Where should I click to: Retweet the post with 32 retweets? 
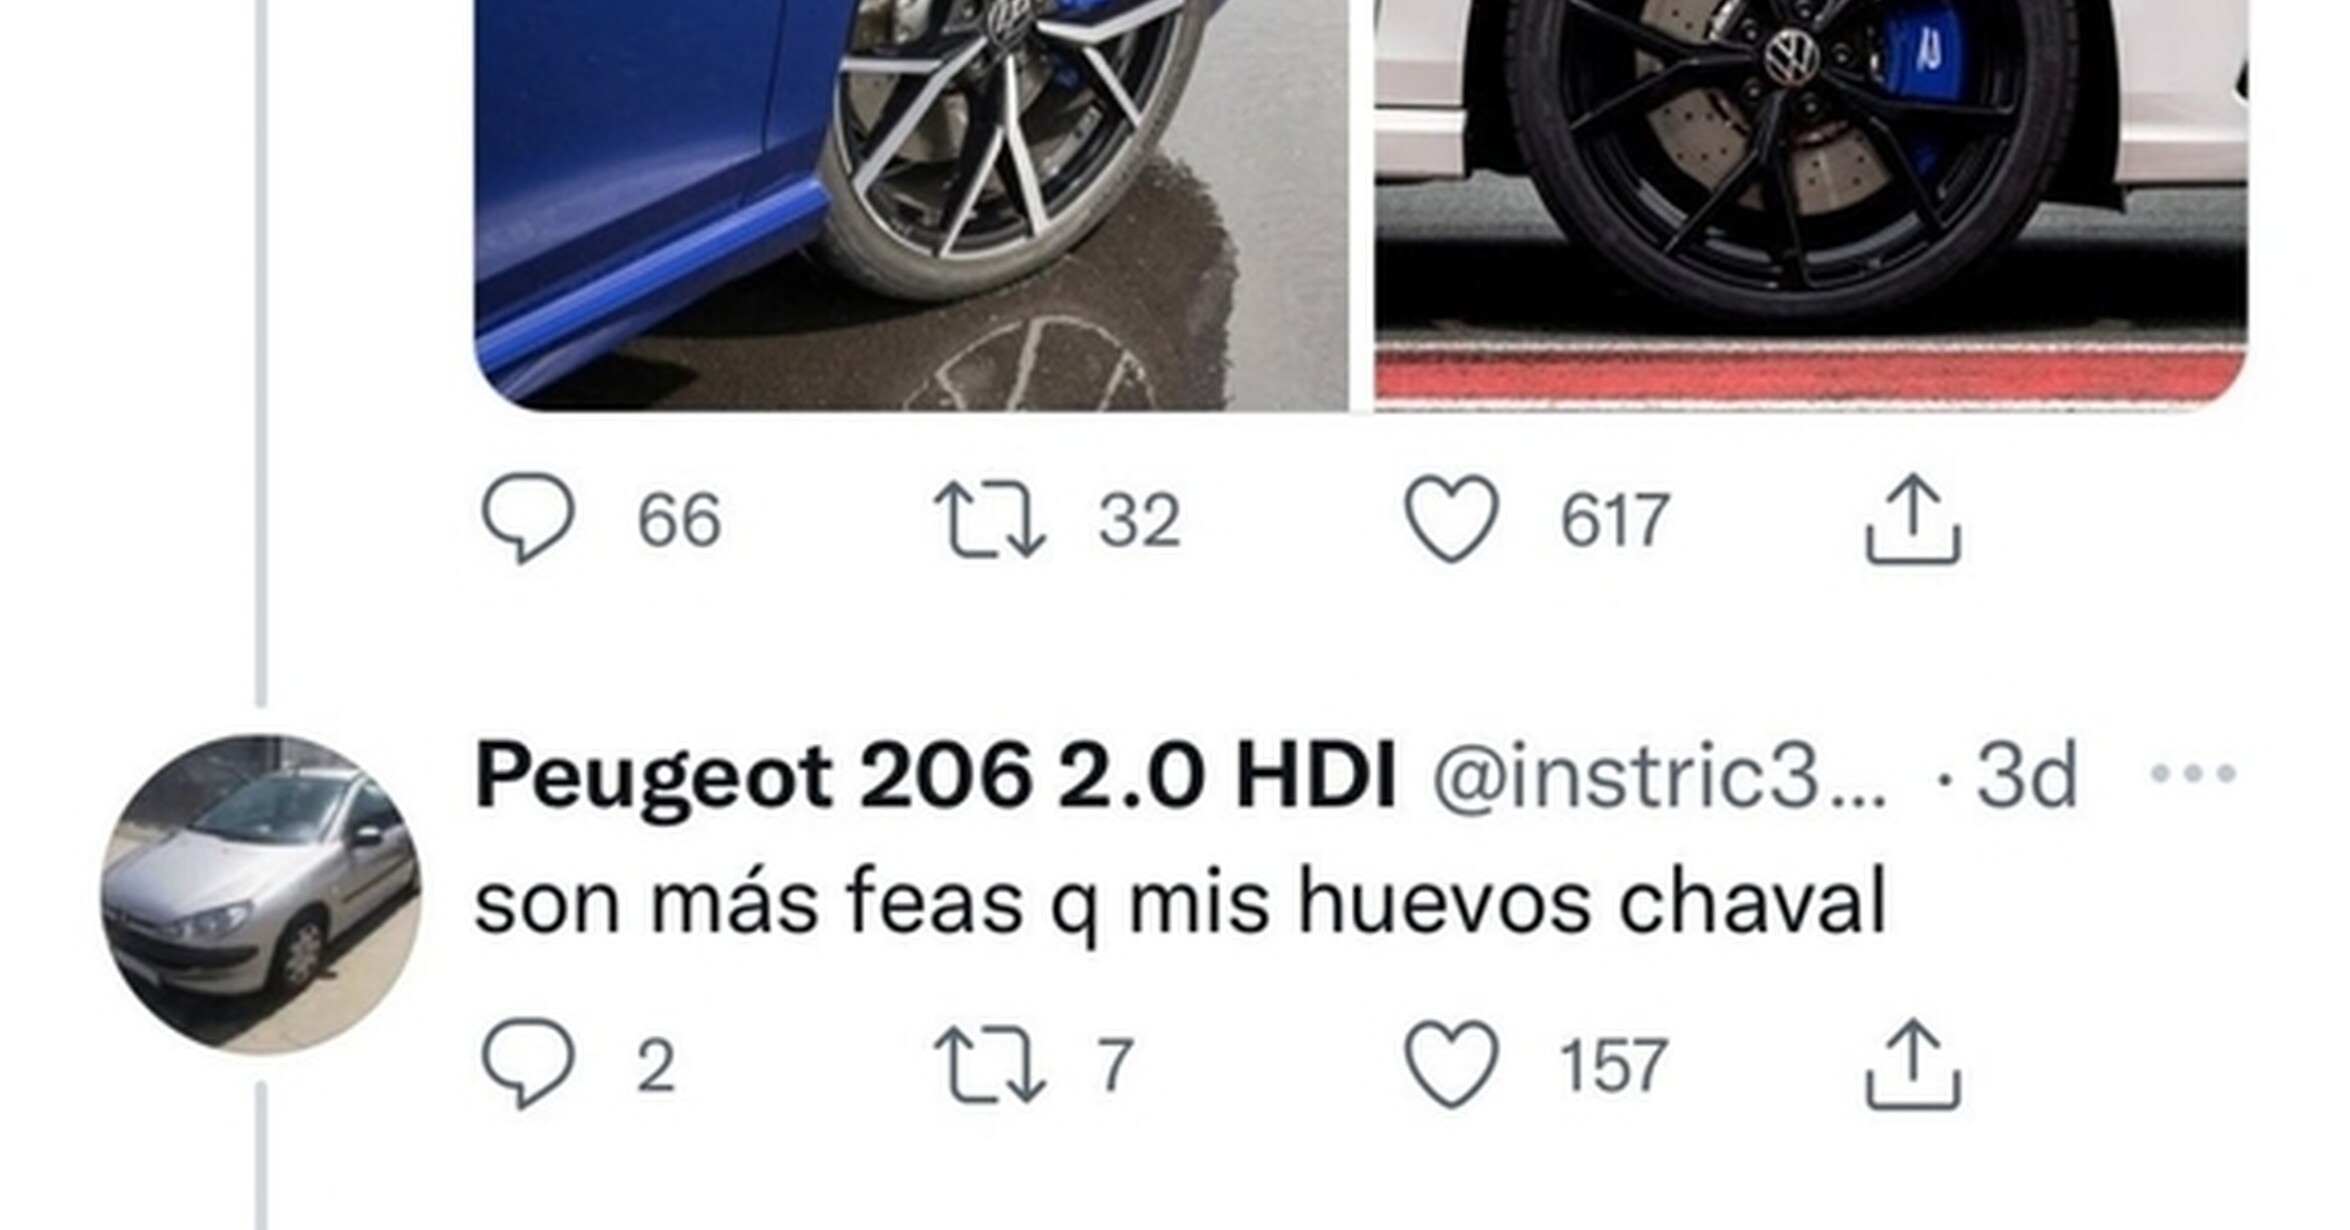989,520
